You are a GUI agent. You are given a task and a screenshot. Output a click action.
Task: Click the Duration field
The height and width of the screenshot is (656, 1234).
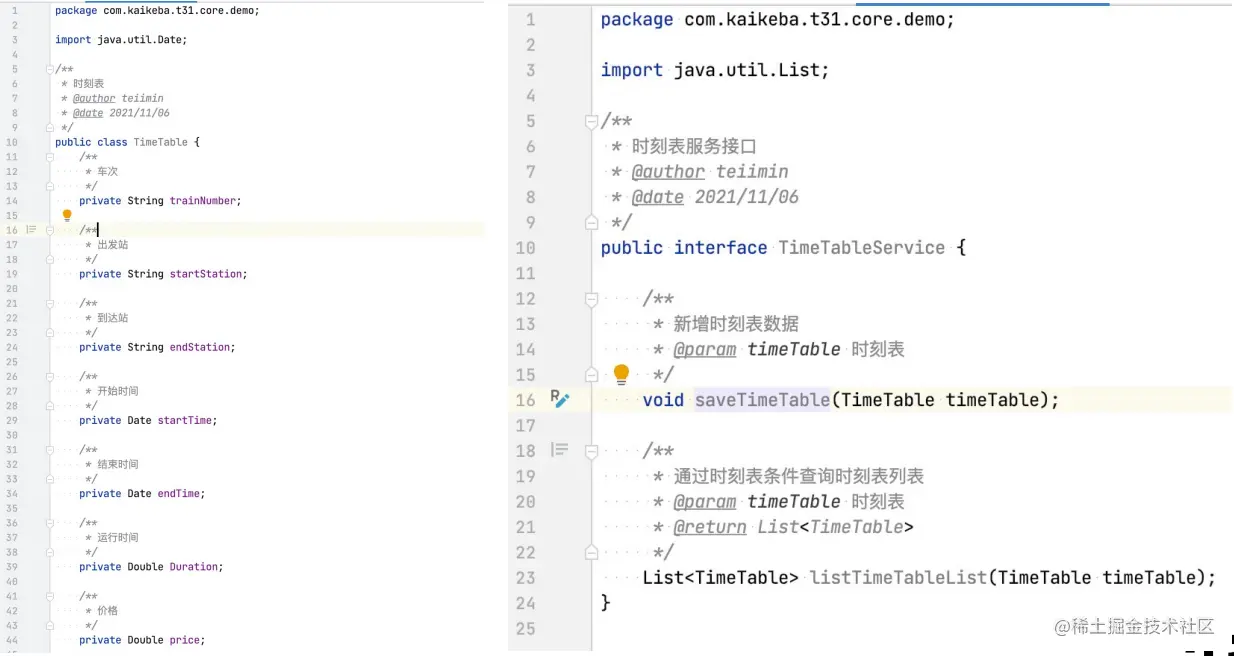coord(194,567)
